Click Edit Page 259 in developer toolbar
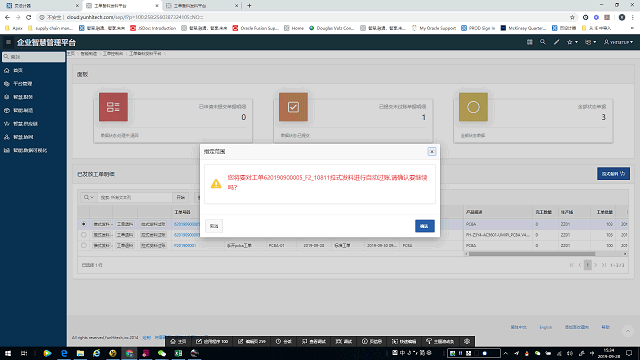The height and width of the screenshot is (360, 640). 251,341
